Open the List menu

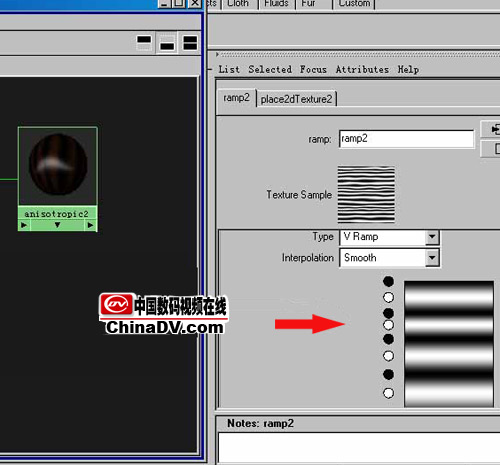[229, 69]
